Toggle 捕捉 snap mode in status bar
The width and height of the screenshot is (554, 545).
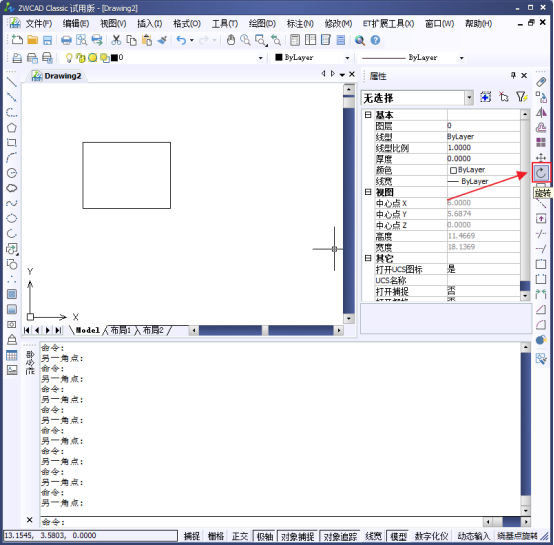192,536
